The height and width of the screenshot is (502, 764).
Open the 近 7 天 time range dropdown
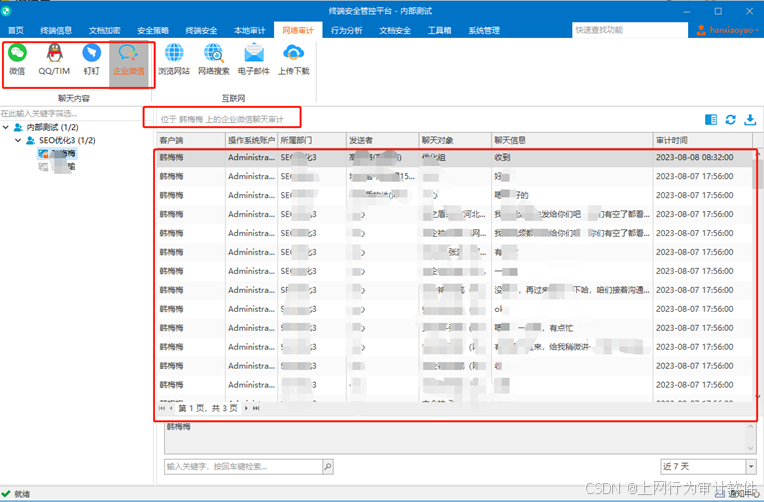(751, 466)
